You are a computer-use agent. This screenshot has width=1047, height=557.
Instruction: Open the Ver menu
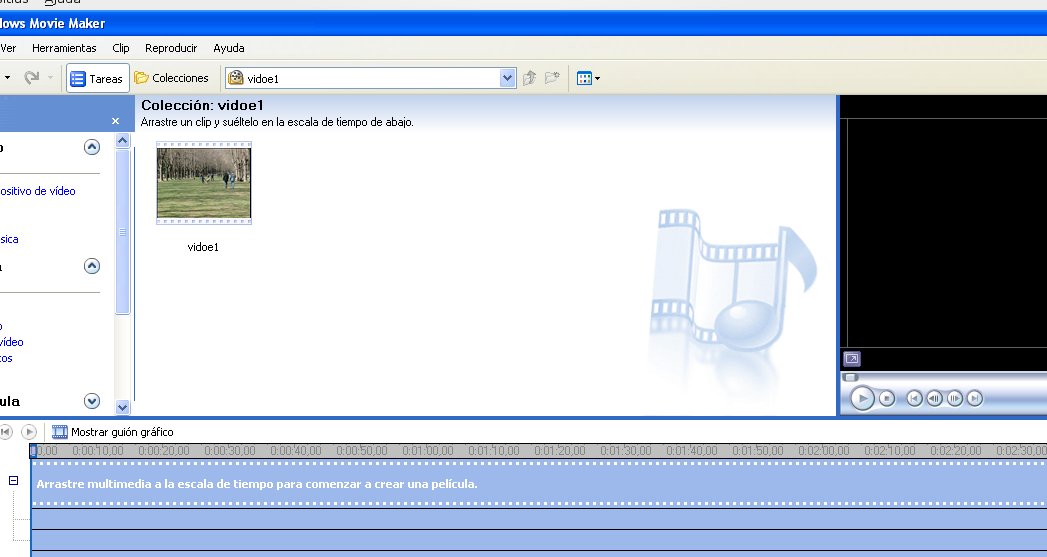click(x=8, y=48)
